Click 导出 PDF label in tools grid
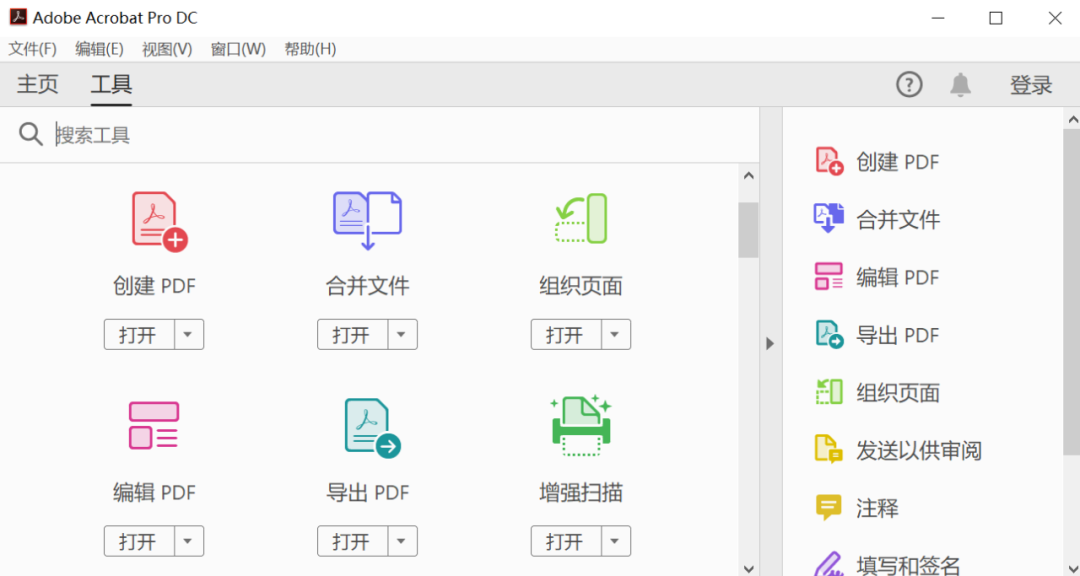Screen dimensions: 1080x576 [367, 493]
